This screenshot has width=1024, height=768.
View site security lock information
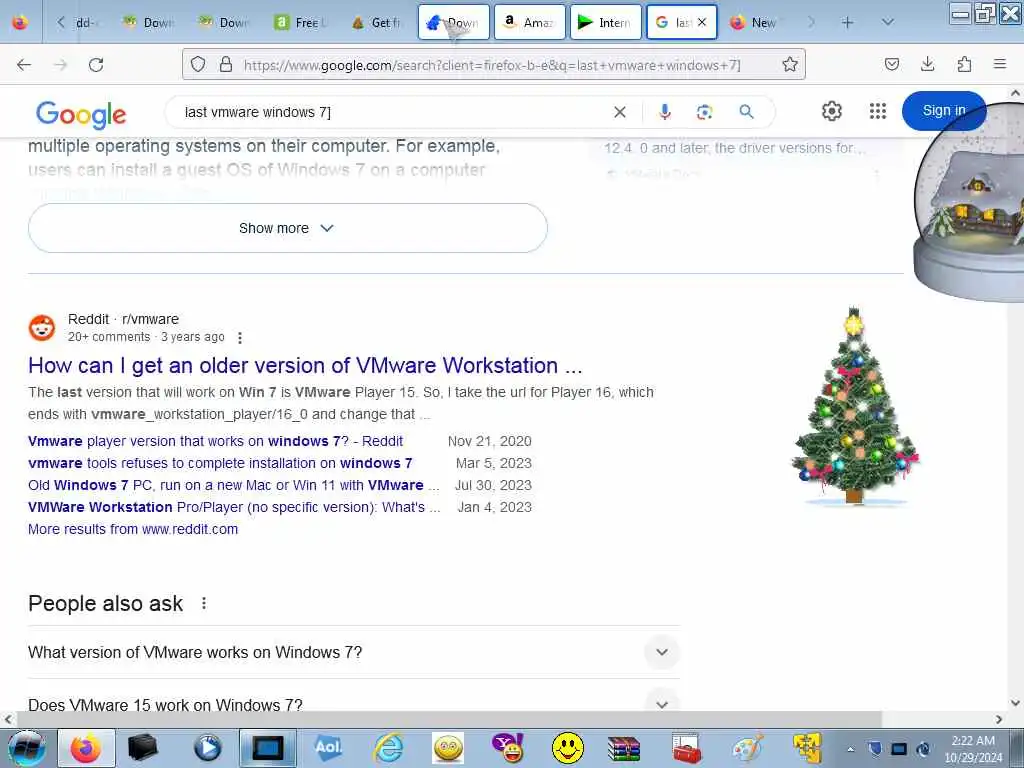coord(226,64)
